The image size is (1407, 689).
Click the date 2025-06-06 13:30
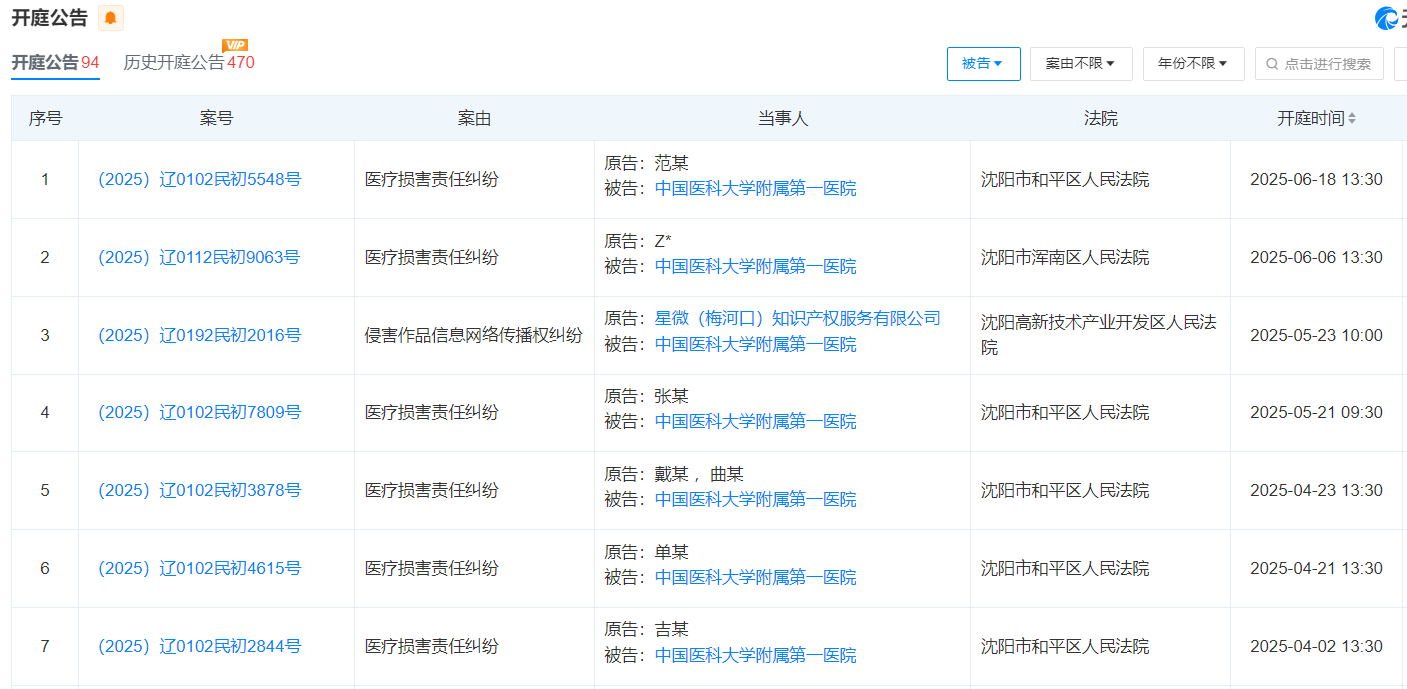click(1316, 258)
